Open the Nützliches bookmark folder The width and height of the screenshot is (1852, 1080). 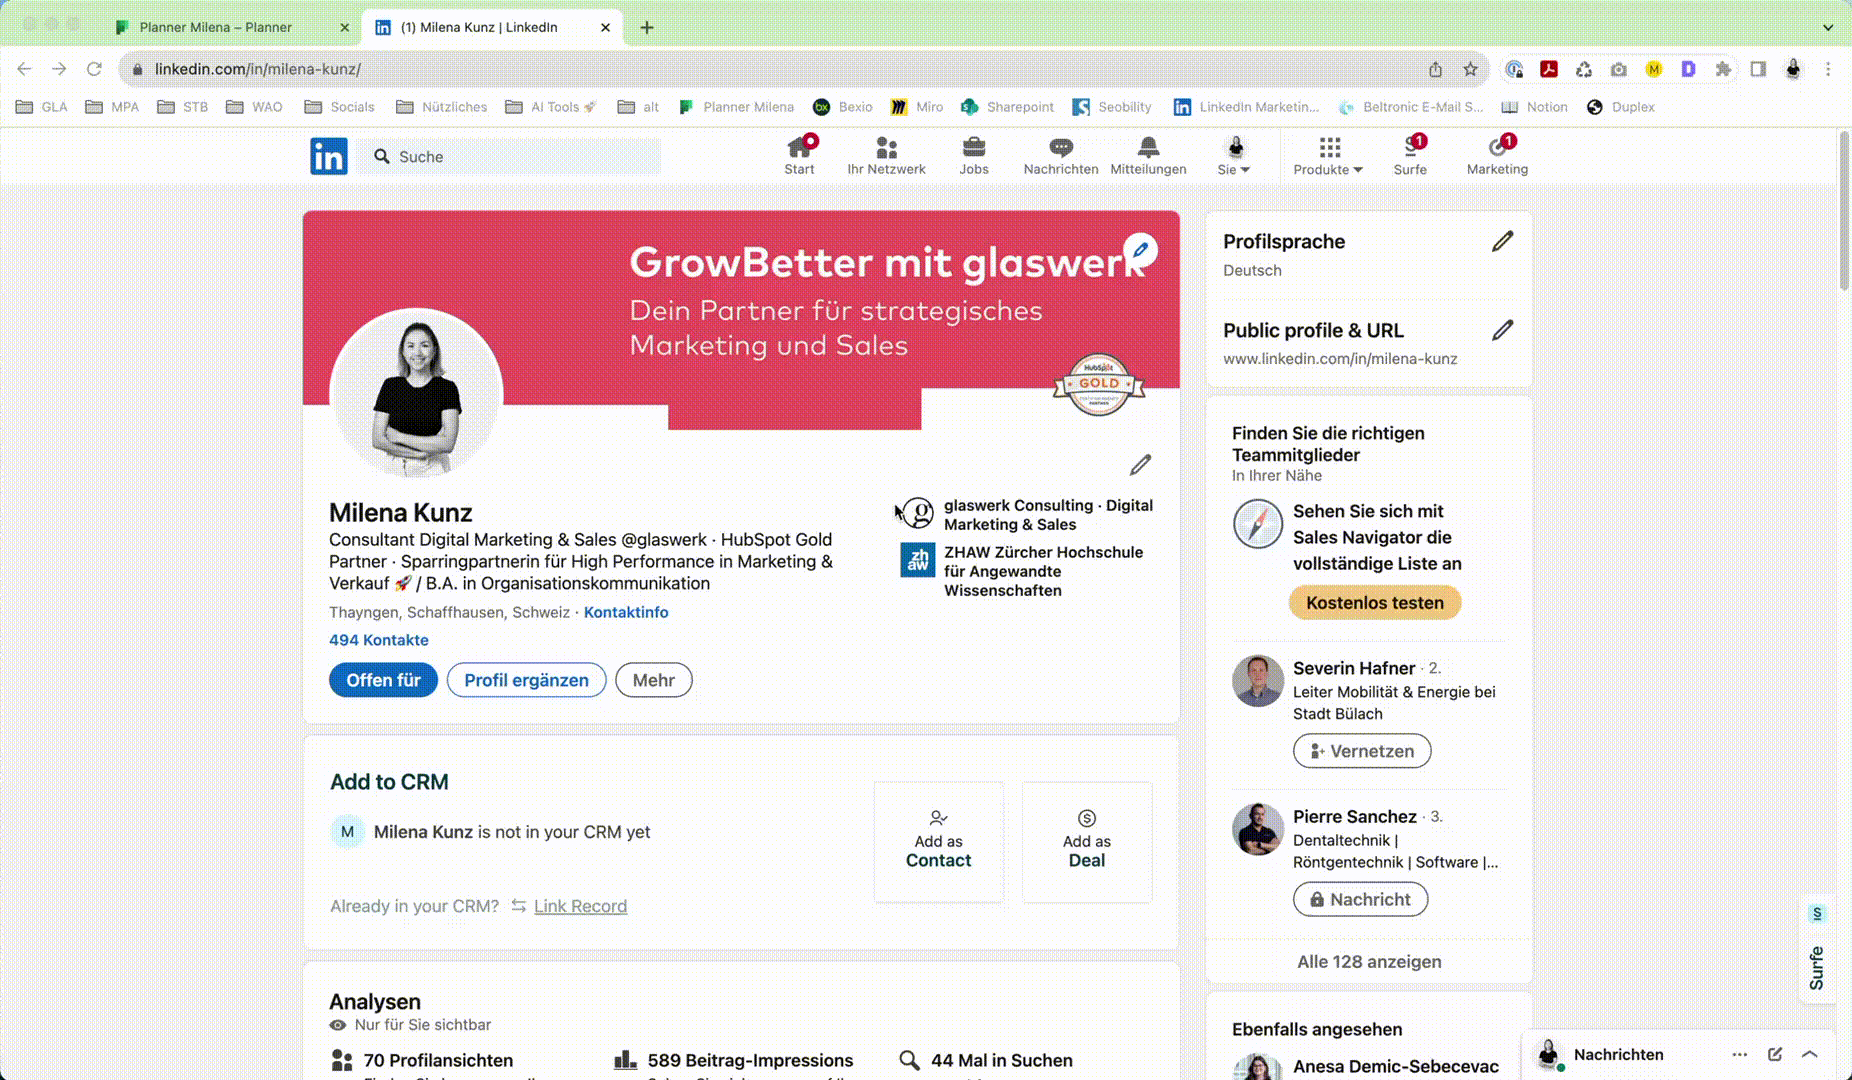point(441,107)
